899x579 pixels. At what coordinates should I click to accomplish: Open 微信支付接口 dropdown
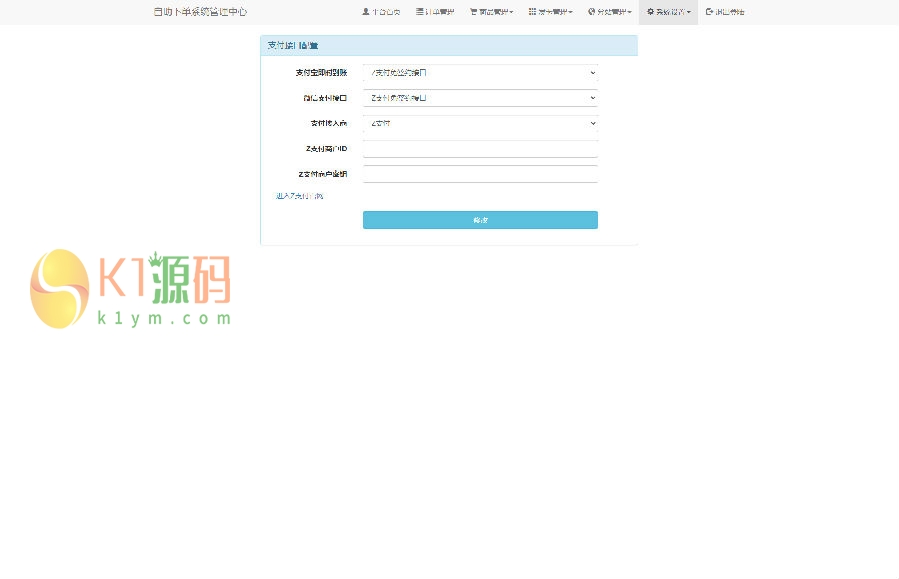click(480, 98)
